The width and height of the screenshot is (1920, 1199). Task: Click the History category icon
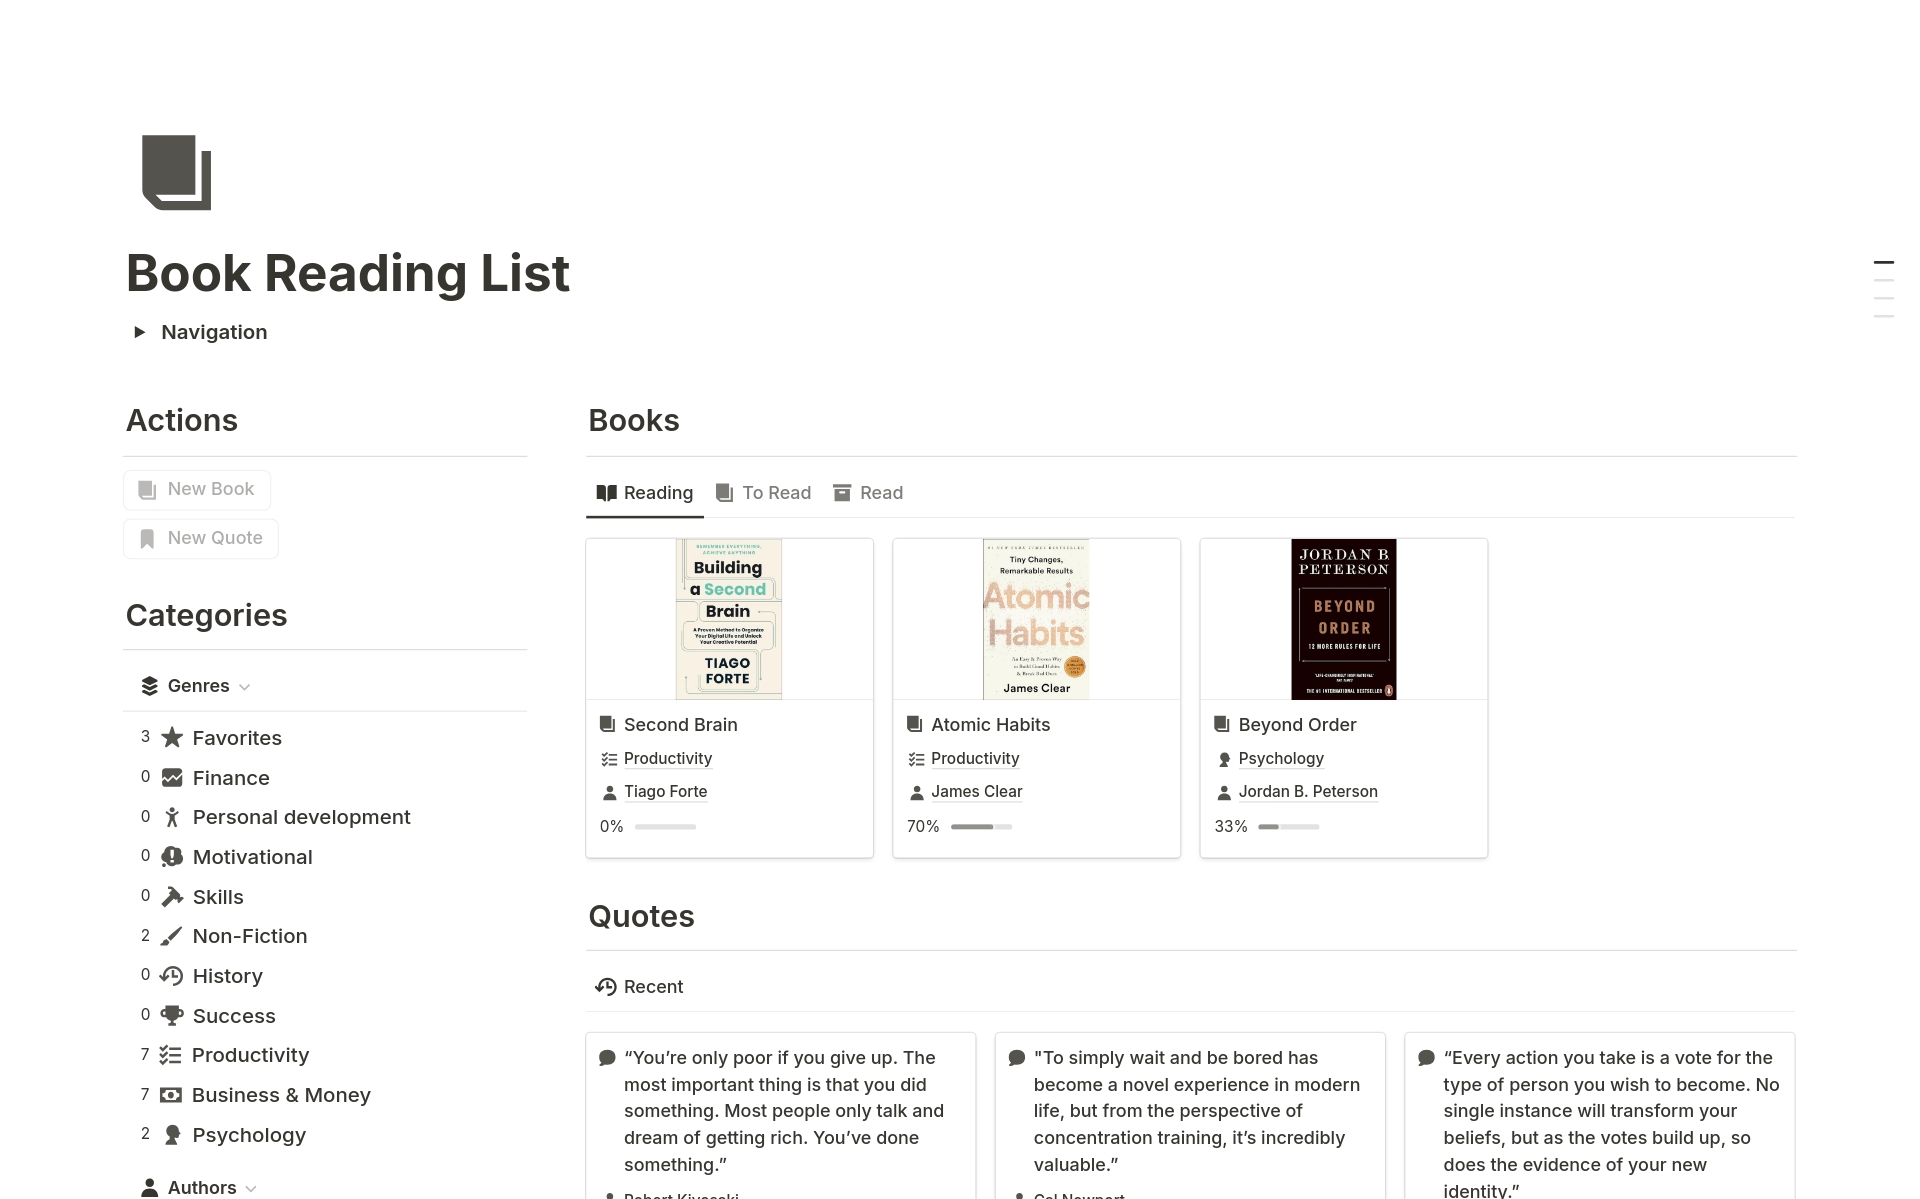coord(171,975)
